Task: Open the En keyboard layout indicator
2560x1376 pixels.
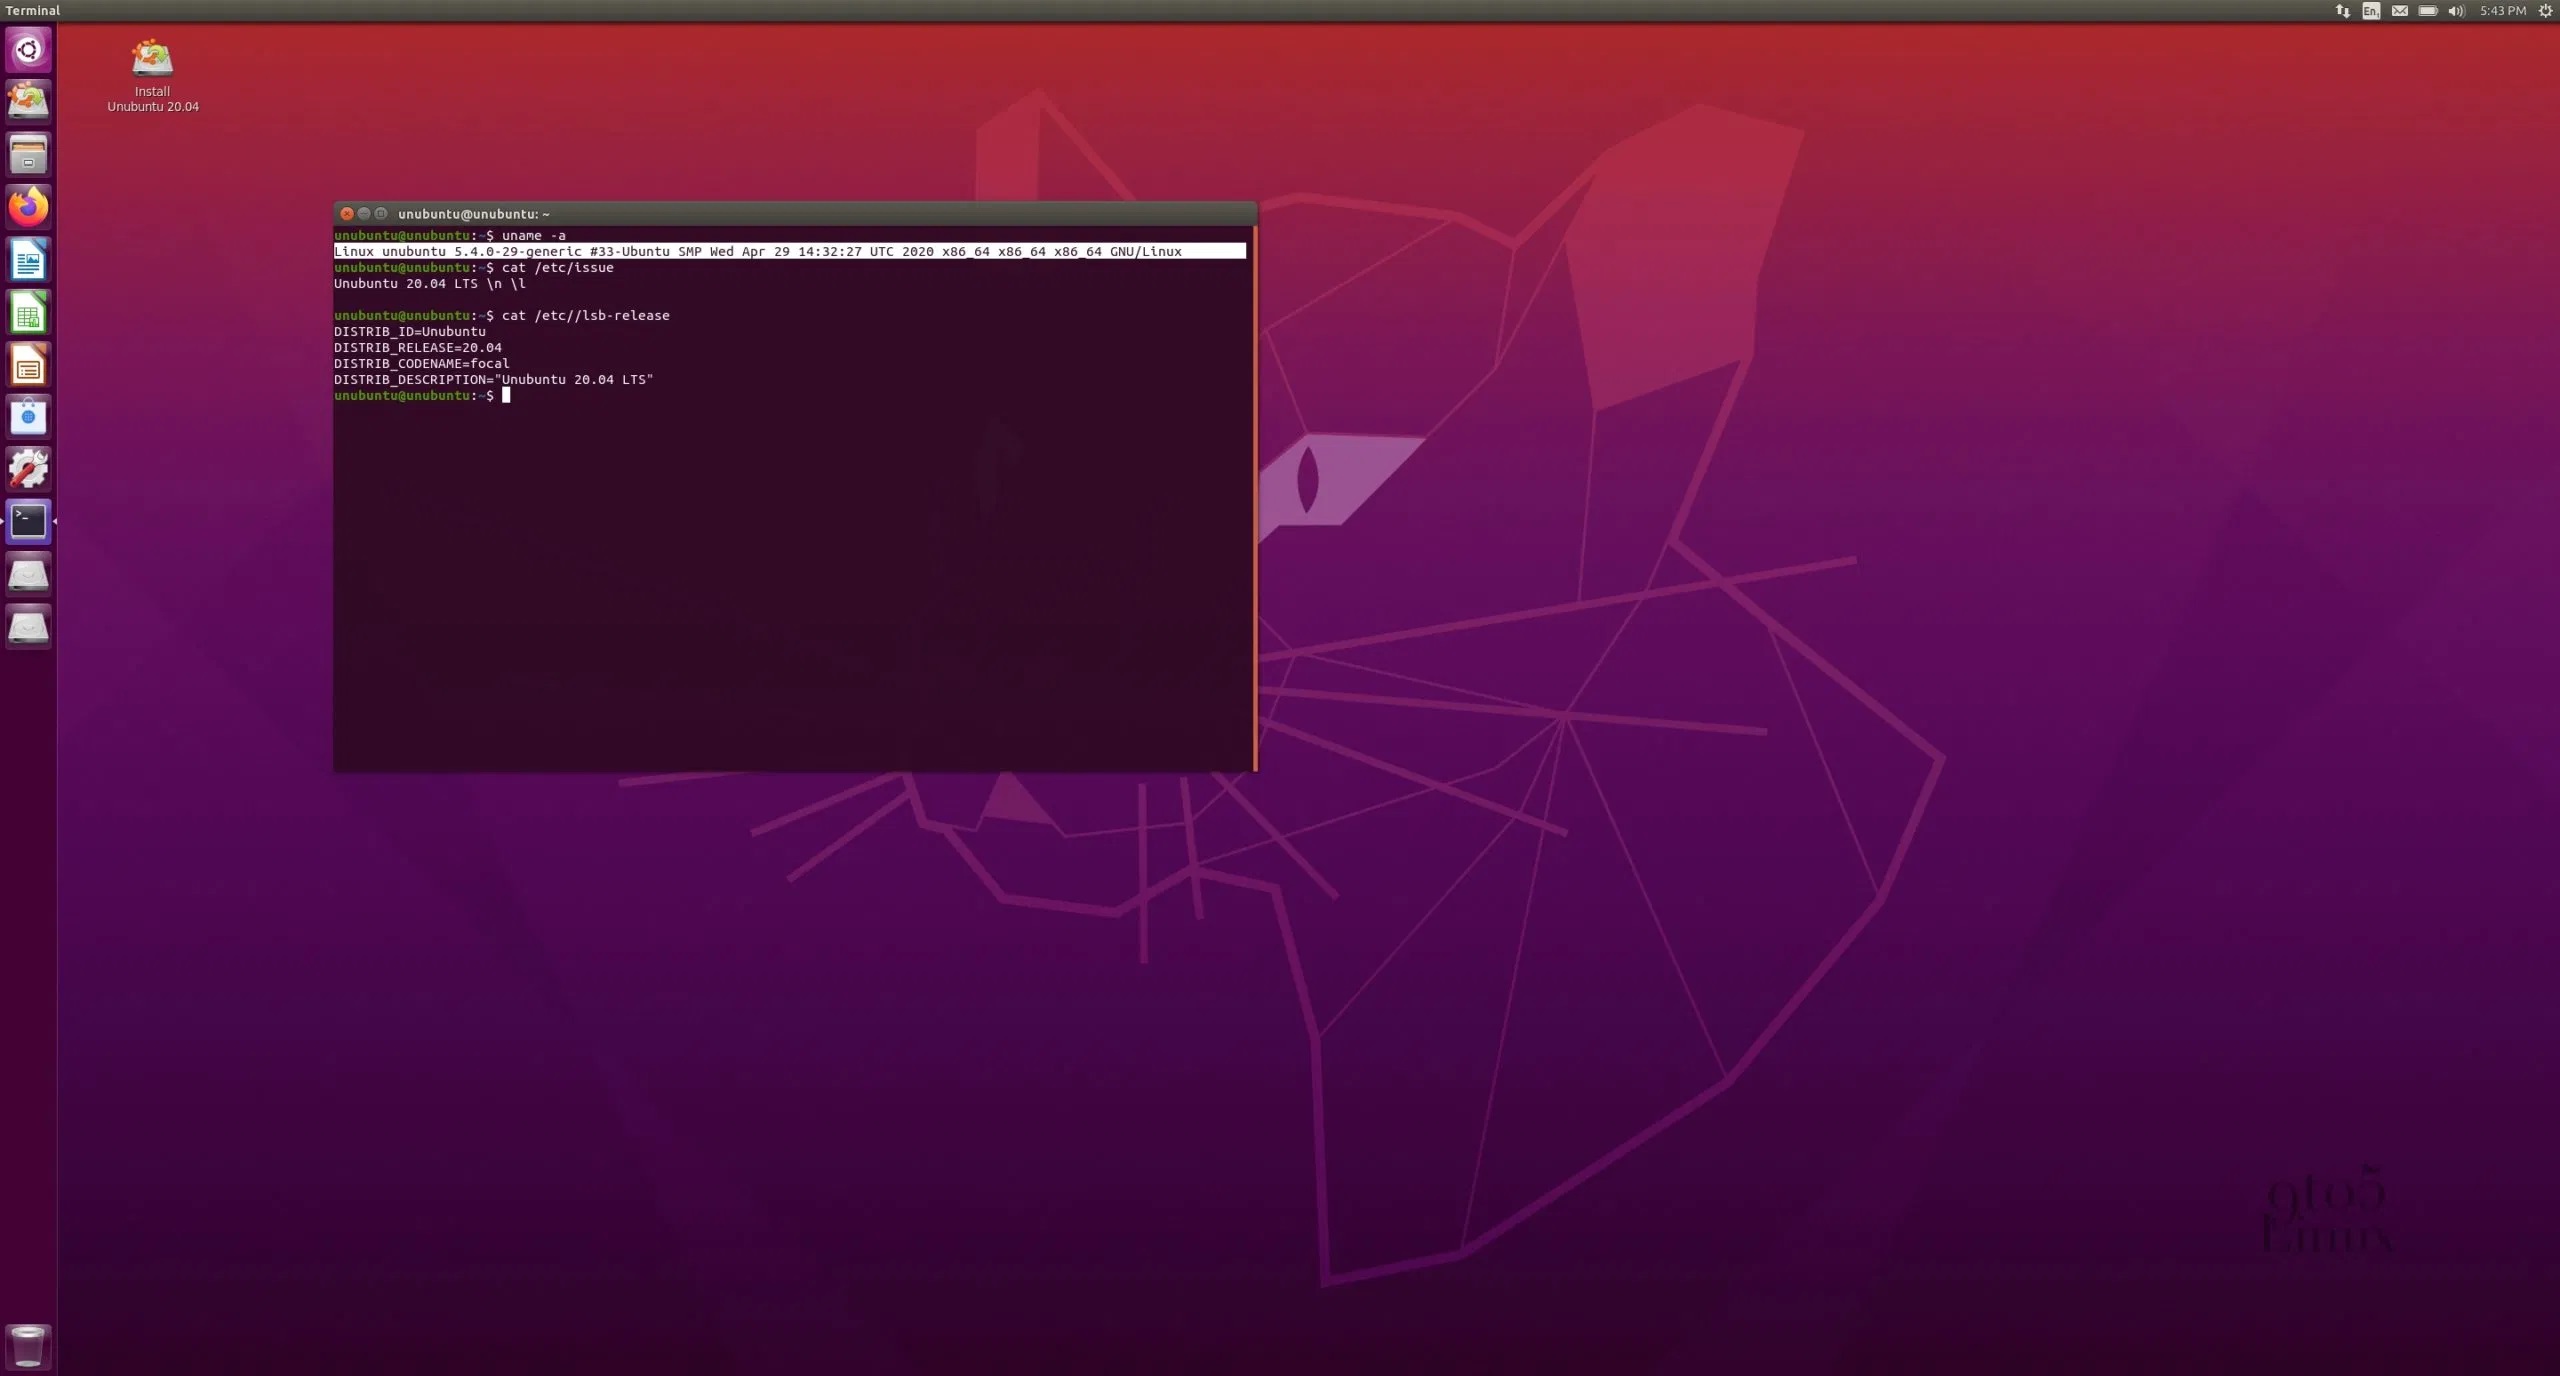Action: tap(2371, 11)
